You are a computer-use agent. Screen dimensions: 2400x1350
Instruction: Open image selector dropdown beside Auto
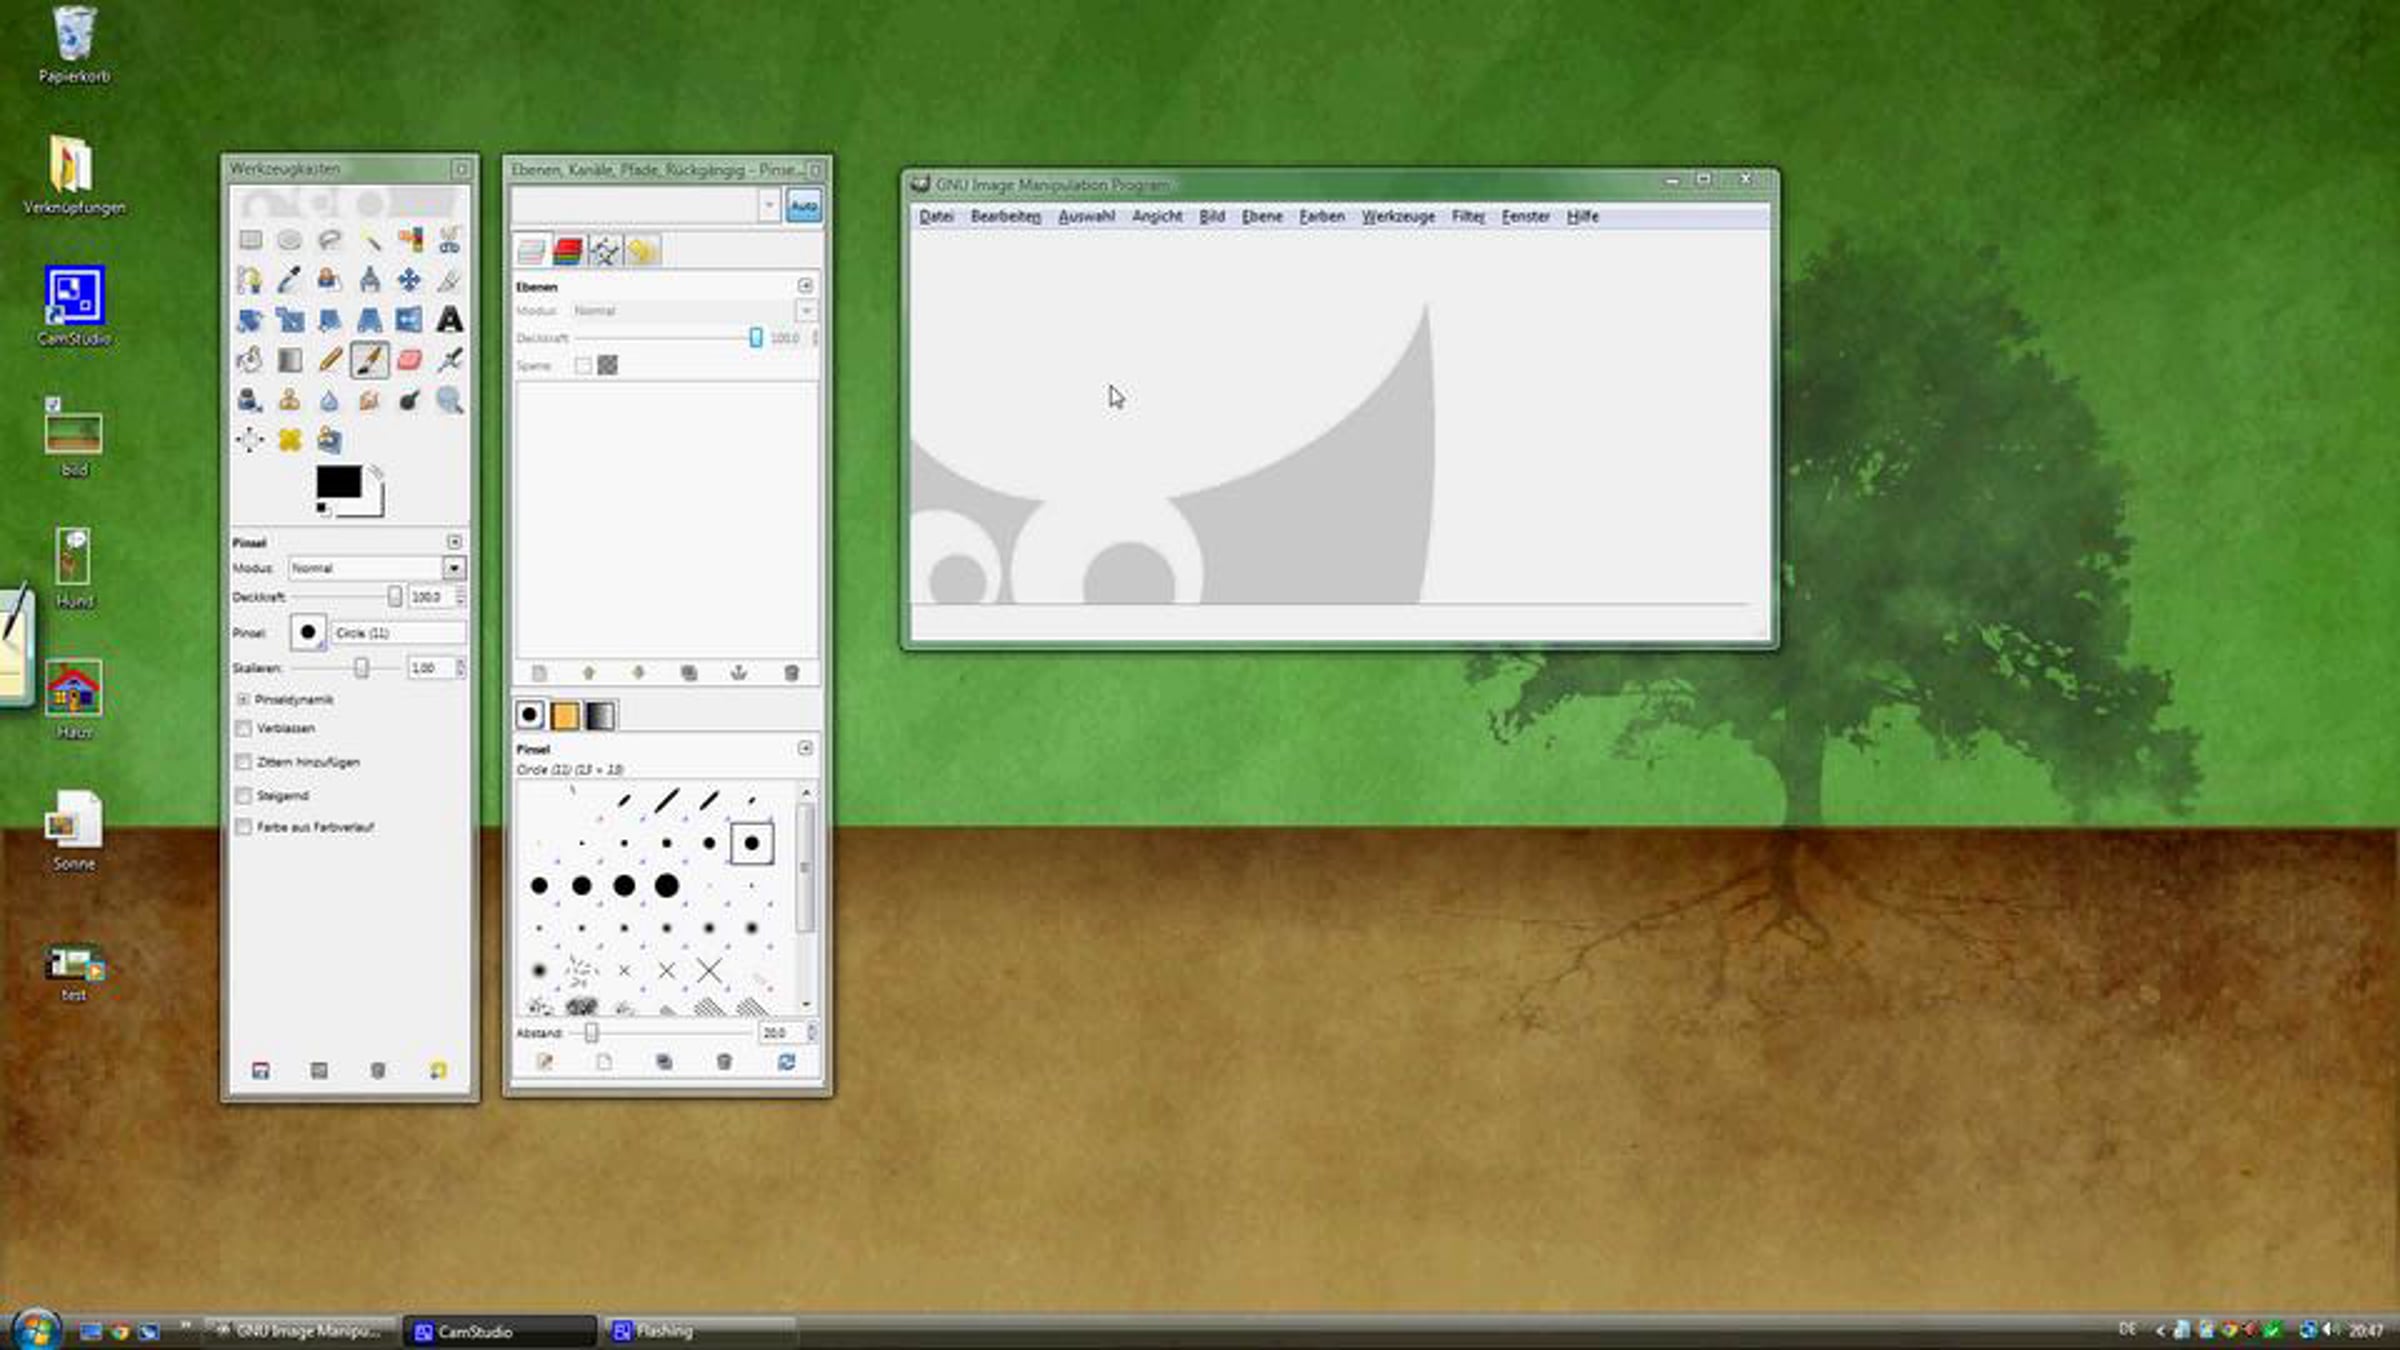pyautogui.click(x=768, y=206)
